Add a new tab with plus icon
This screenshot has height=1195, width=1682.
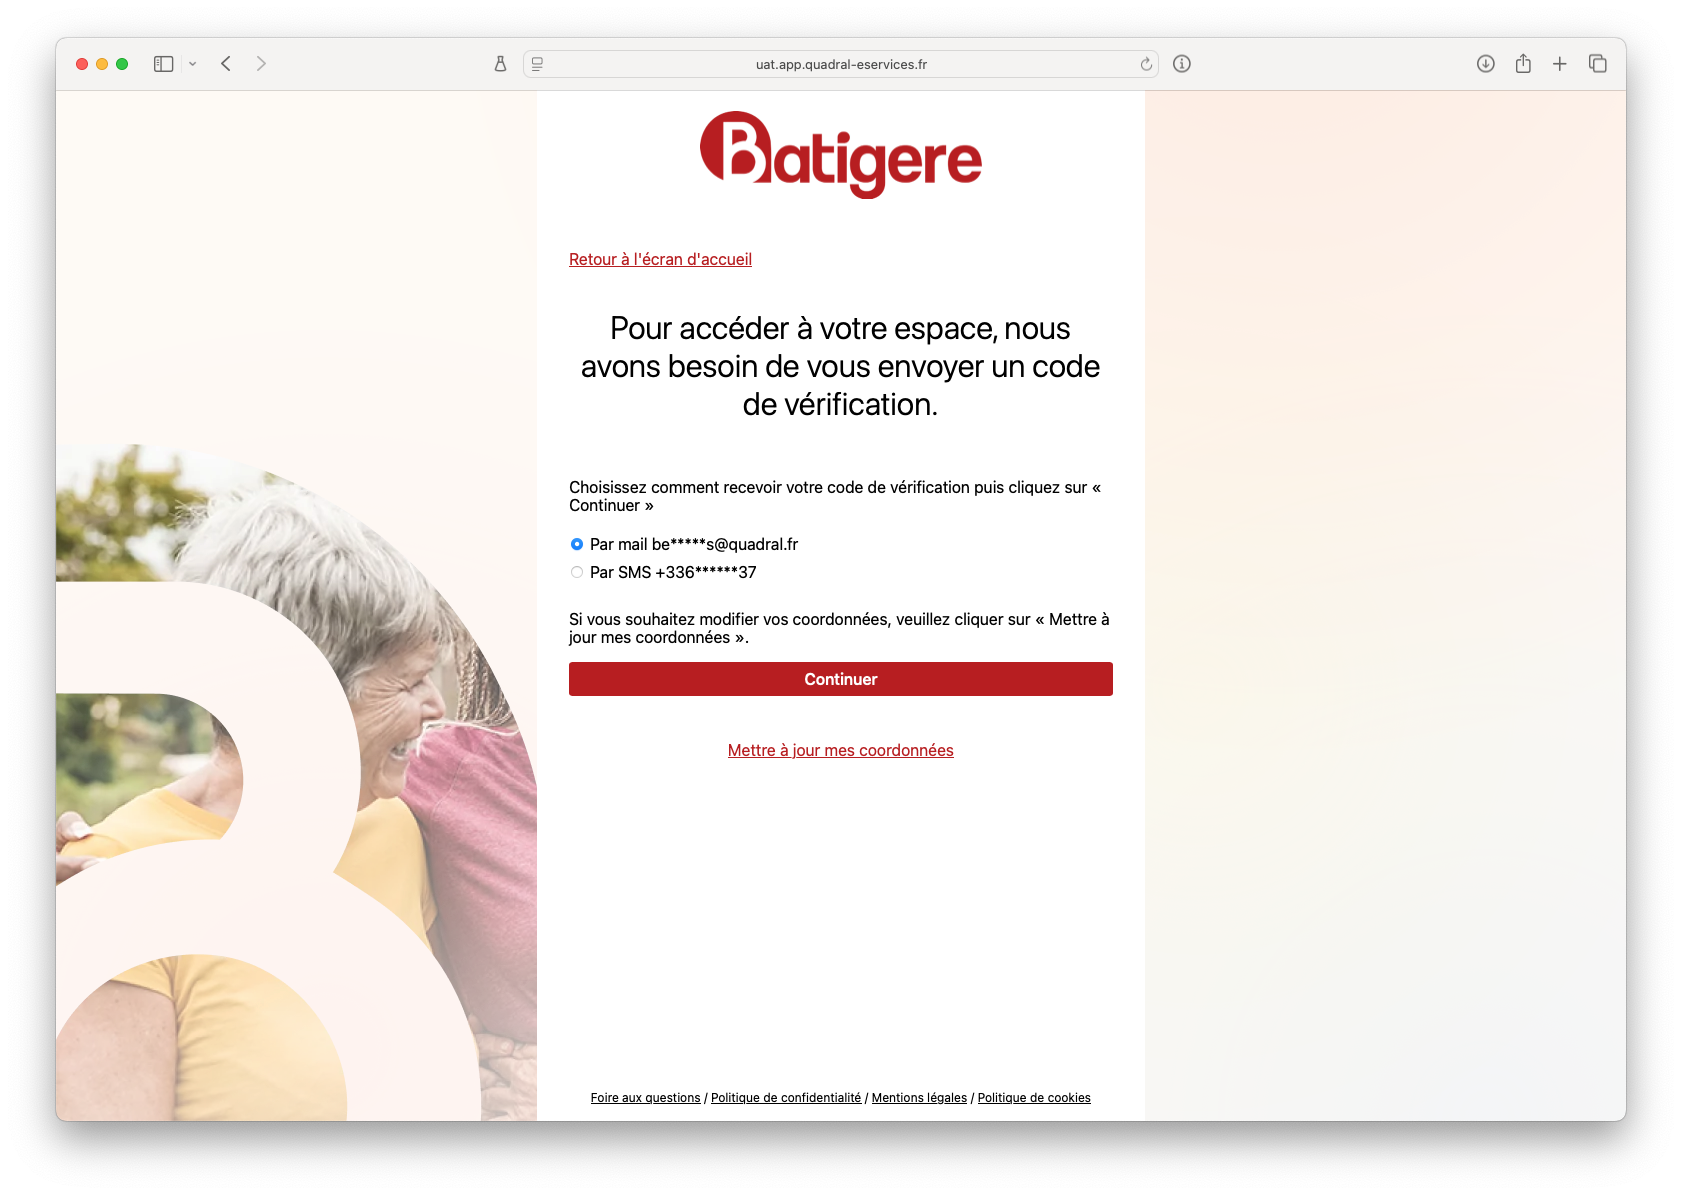coord(1560,64)
